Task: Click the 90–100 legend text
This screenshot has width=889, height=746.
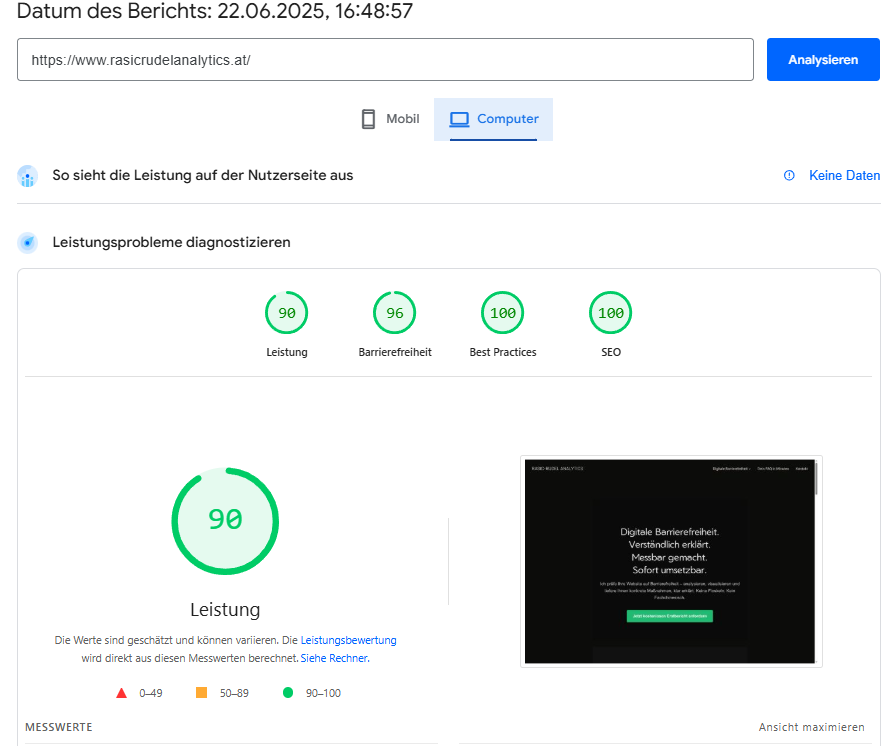Action: coord(323,693)
